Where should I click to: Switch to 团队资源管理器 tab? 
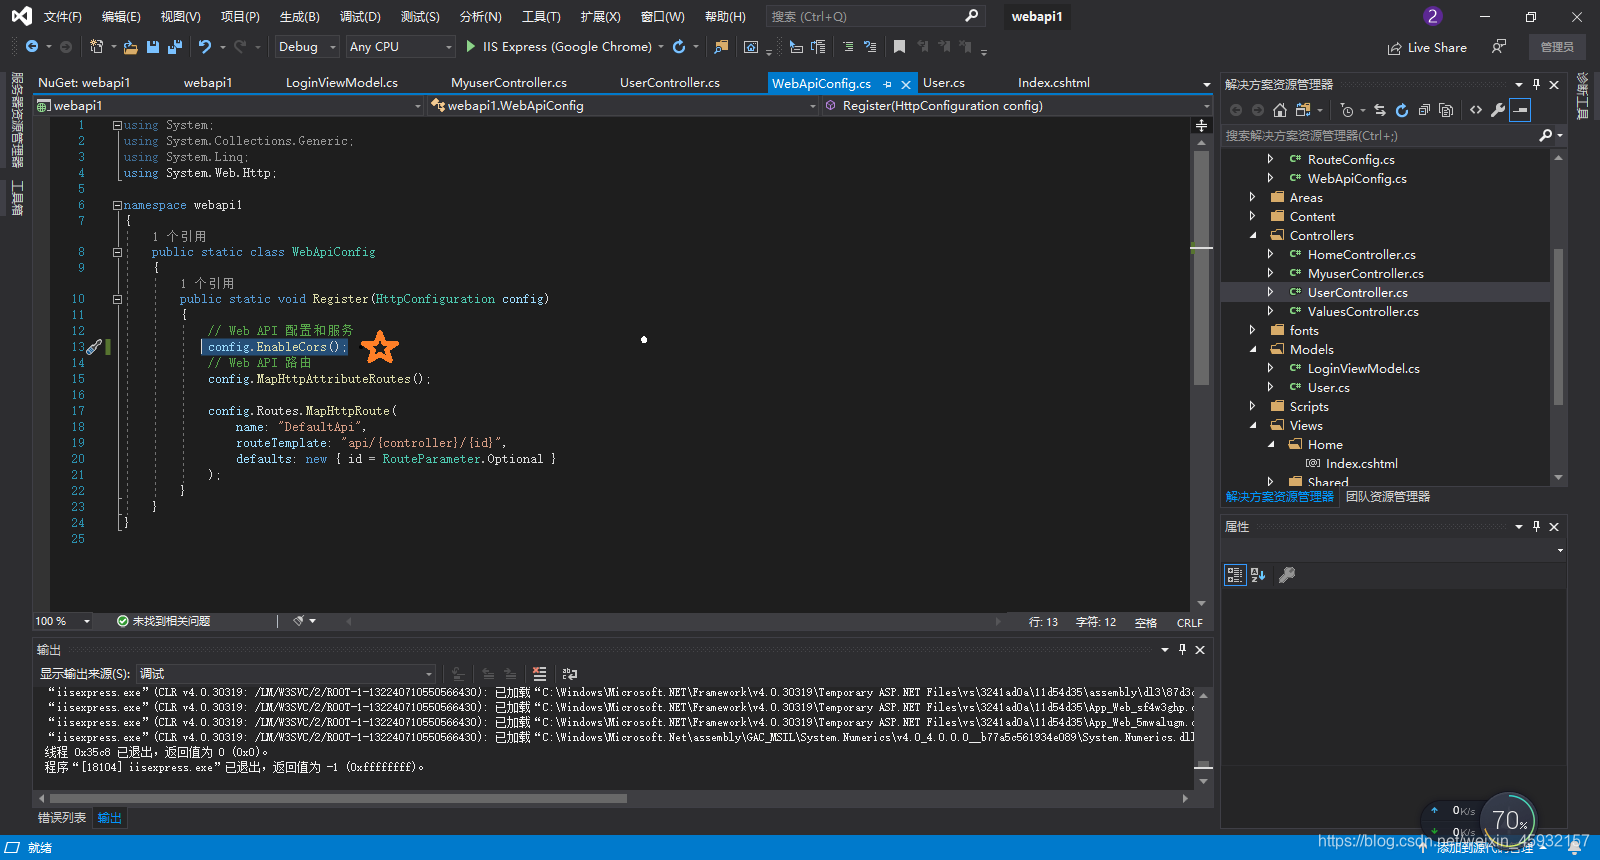1388,496
